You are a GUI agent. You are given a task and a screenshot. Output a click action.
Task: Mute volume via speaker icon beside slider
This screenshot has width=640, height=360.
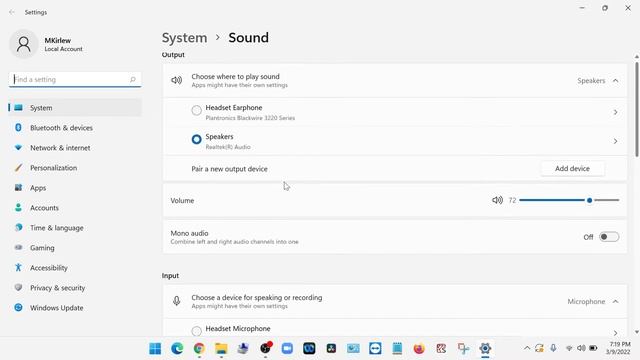click(x=497, y=200)
